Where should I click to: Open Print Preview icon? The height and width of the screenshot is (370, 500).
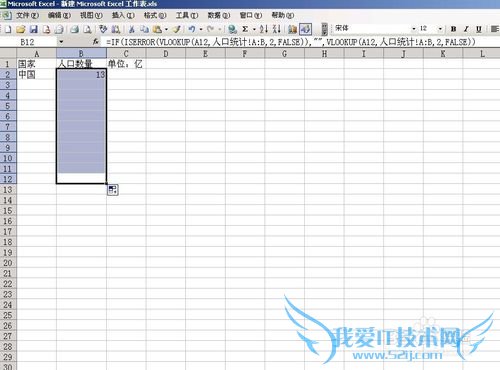(x=87, y=29)
